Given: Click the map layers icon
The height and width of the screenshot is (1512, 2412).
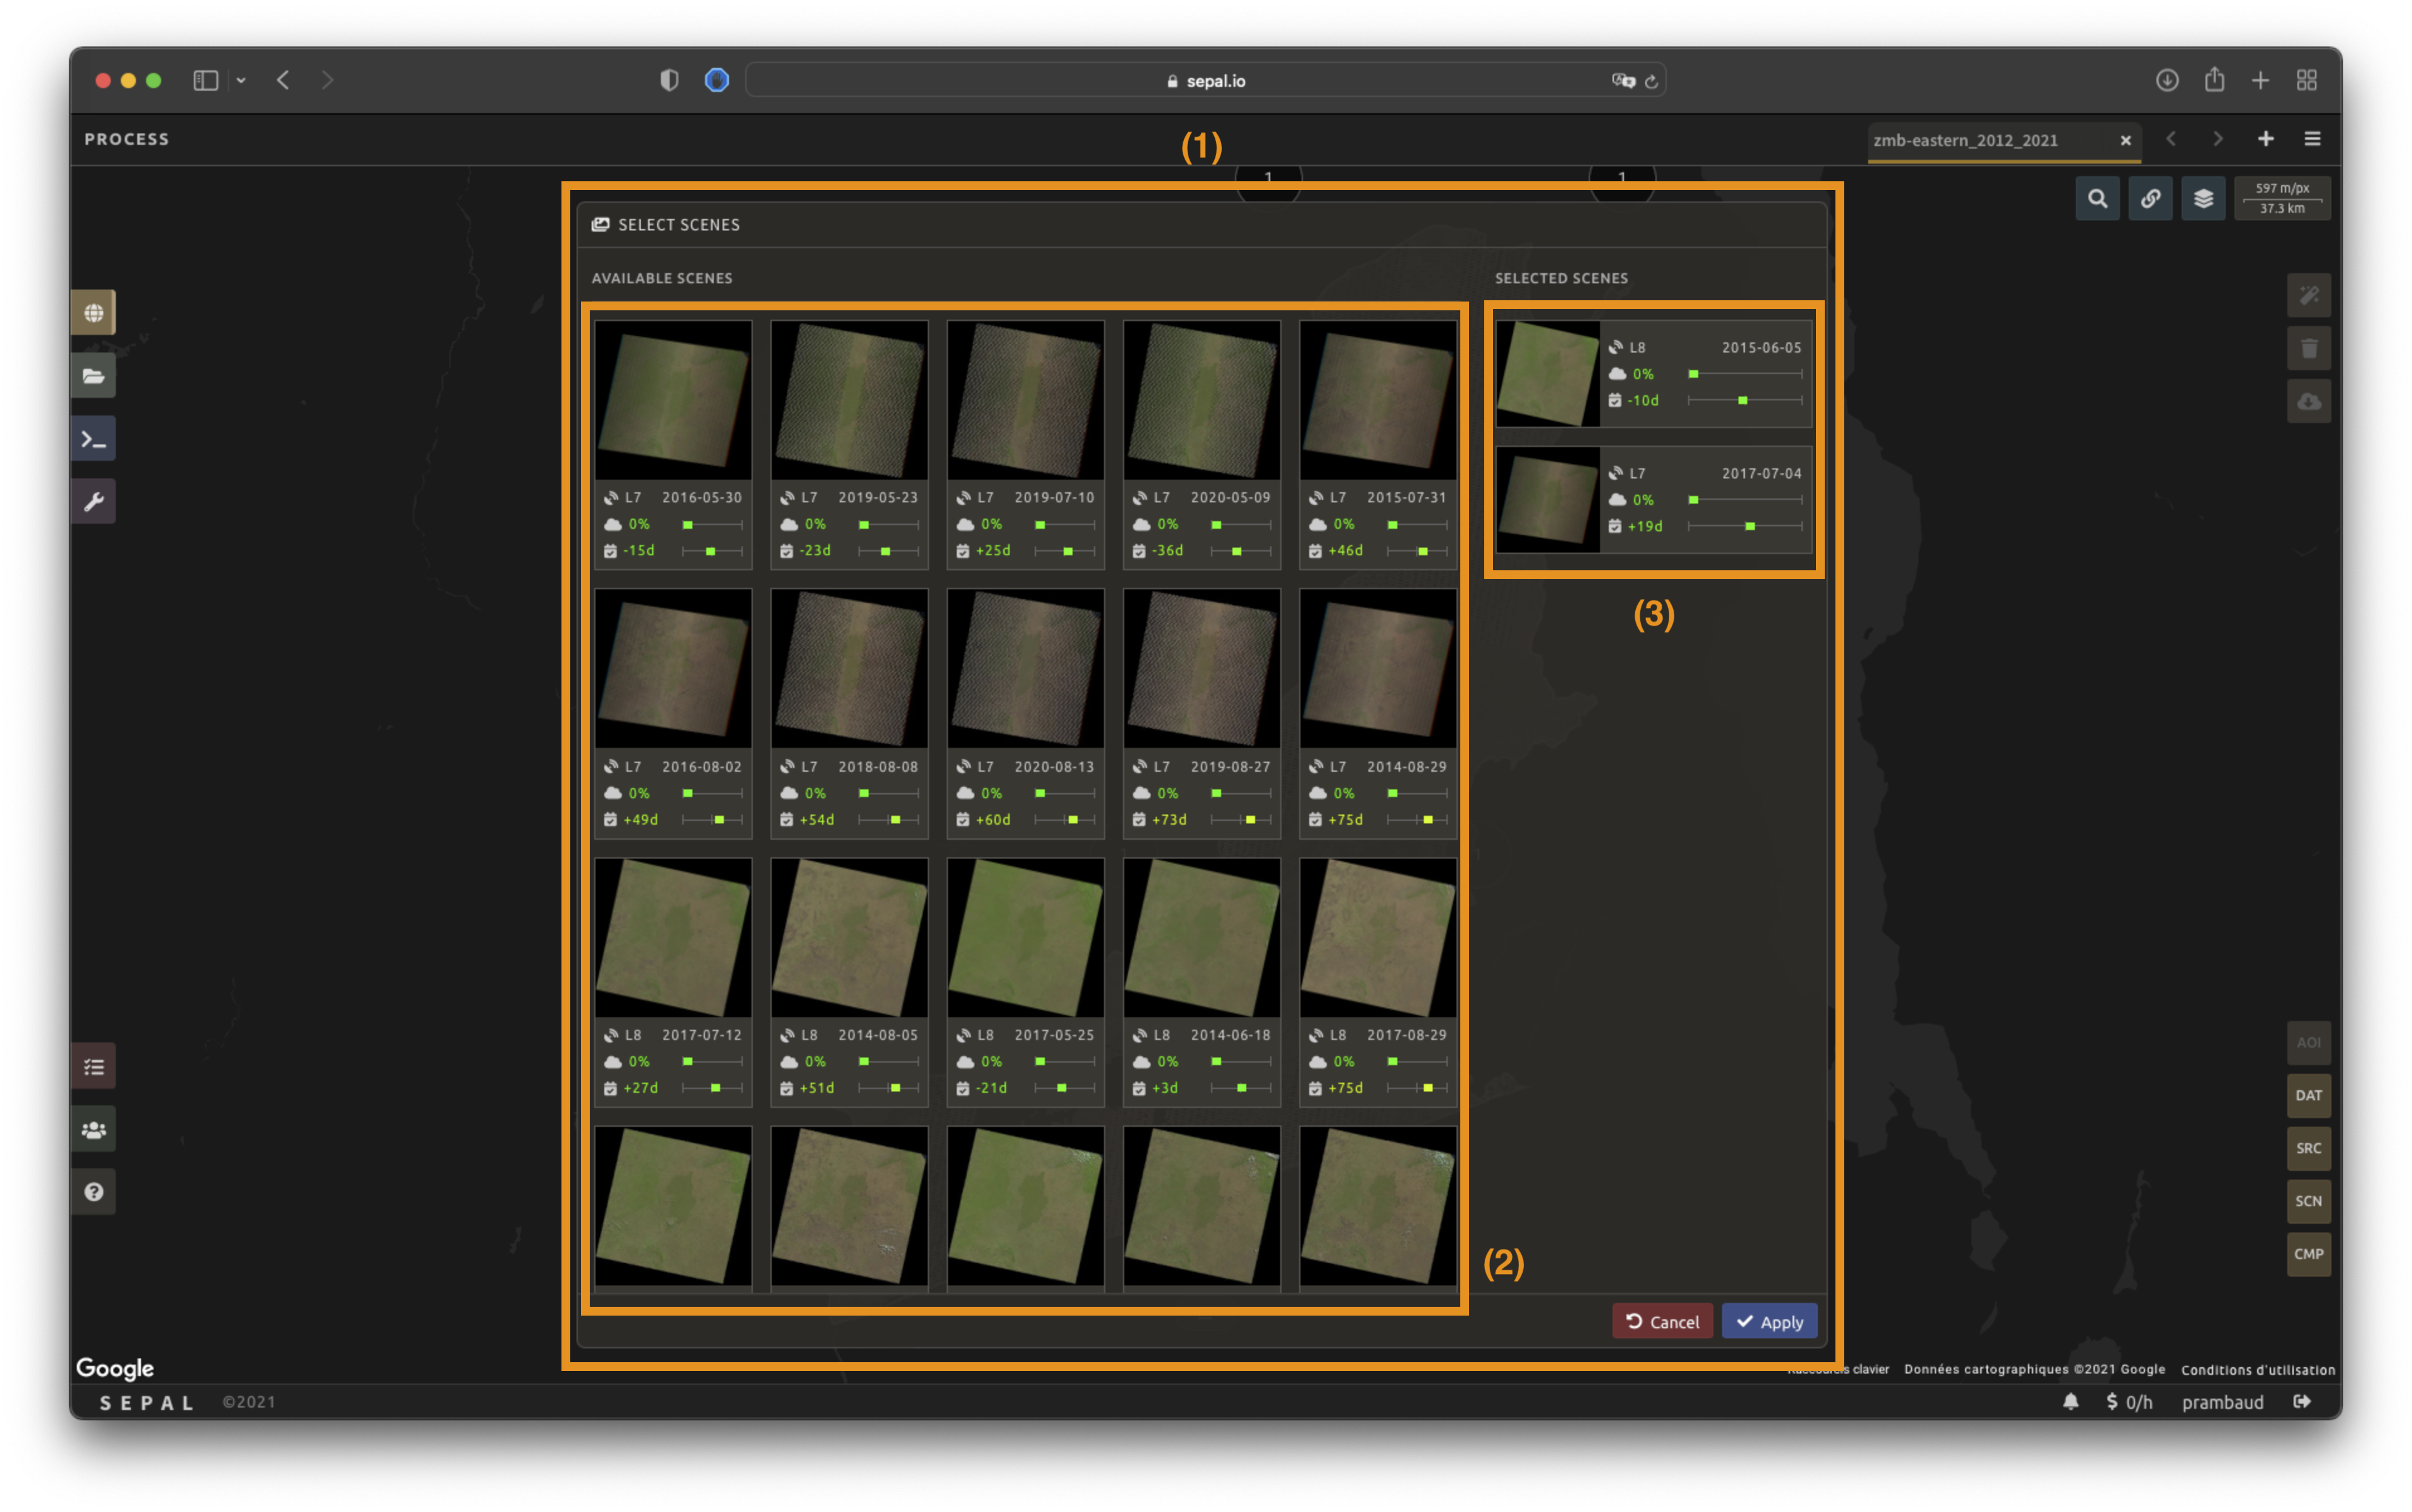Looking at the screenshot, I should 2203,199.
